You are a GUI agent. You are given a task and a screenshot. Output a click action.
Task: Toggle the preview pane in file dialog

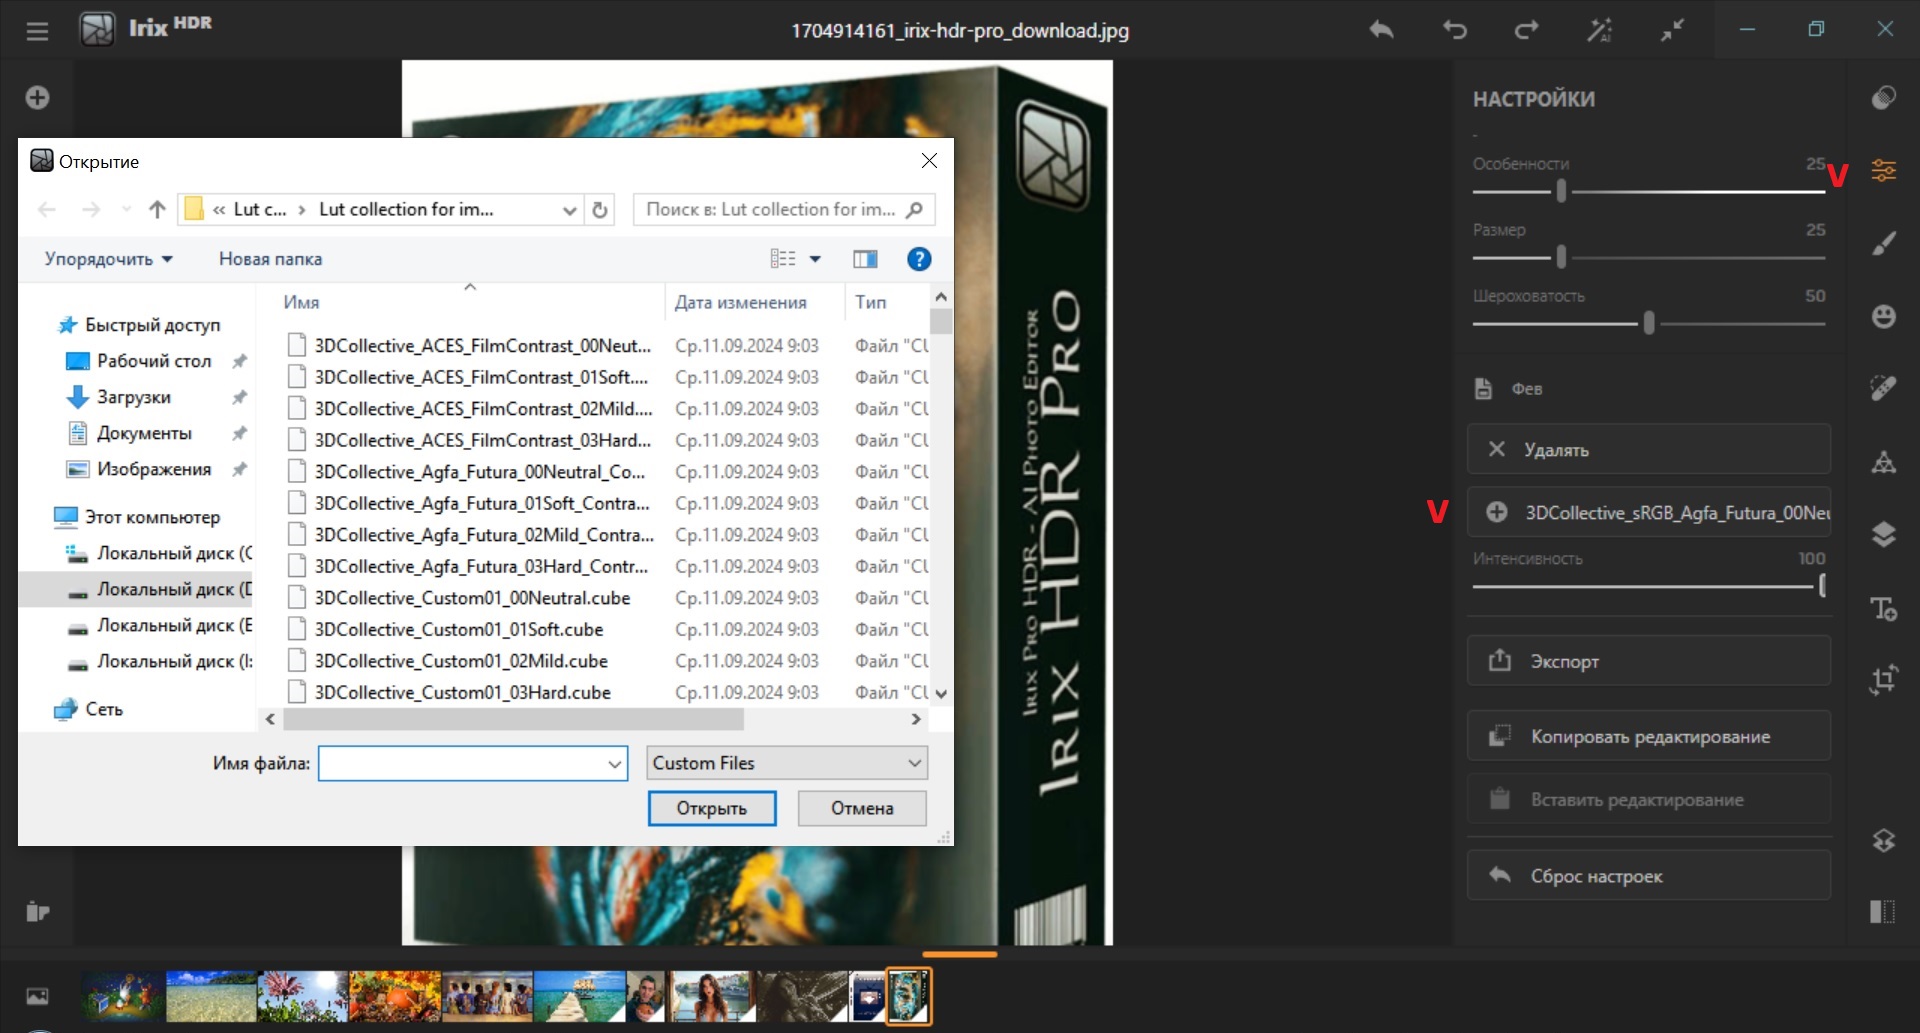coord(865,259)
